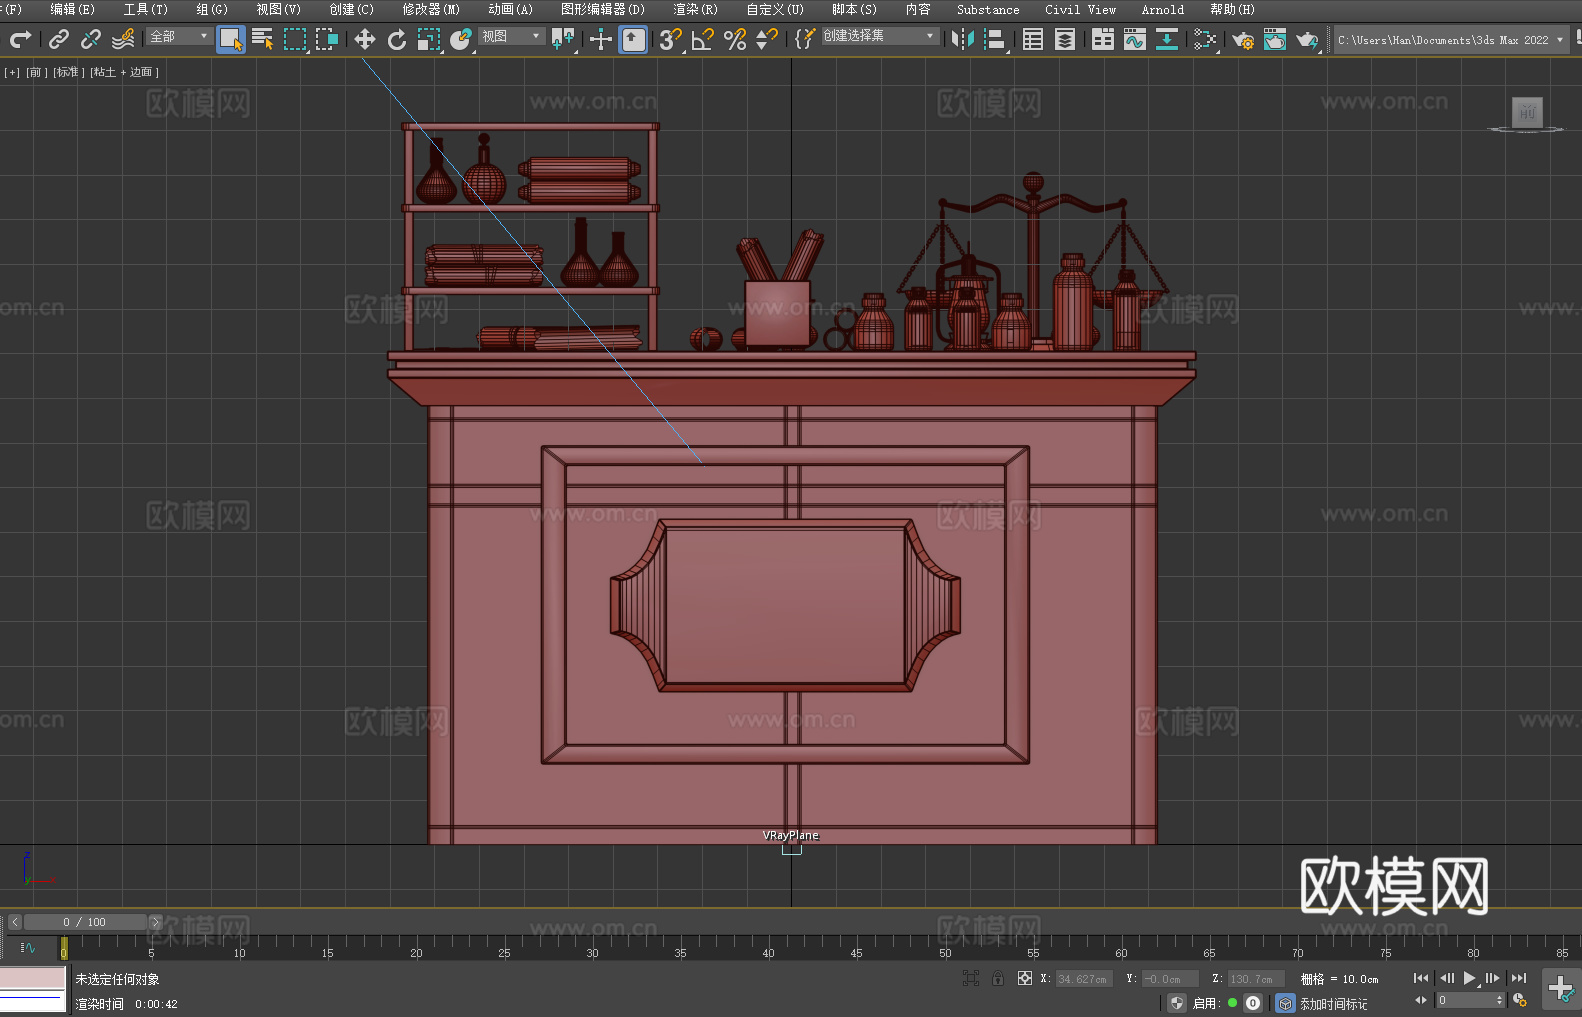1582x1017 pixels.
Task: Open the 编辑(E) menu
Action: coord(72,9)
